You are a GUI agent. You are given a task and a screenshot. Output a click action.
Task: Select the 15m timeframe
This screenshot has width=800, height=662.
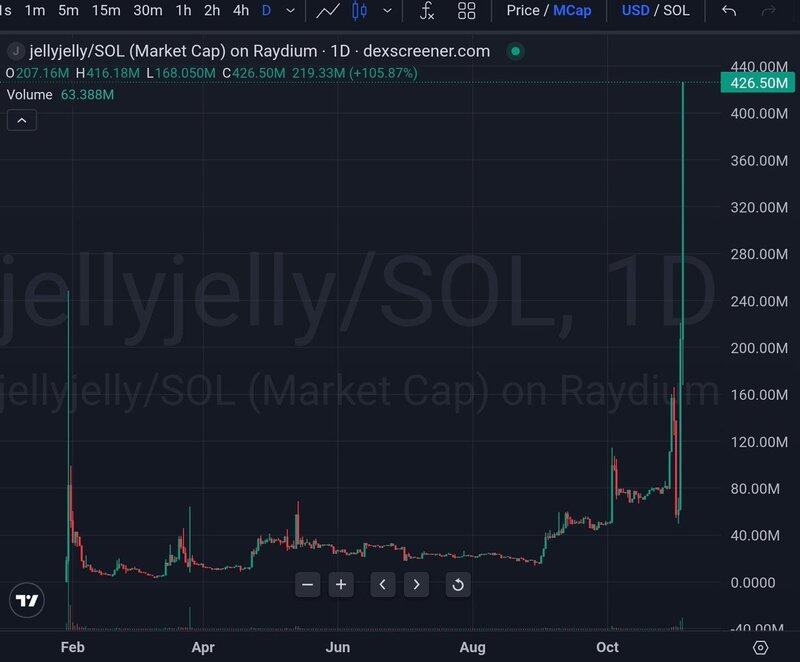point(105,11)
